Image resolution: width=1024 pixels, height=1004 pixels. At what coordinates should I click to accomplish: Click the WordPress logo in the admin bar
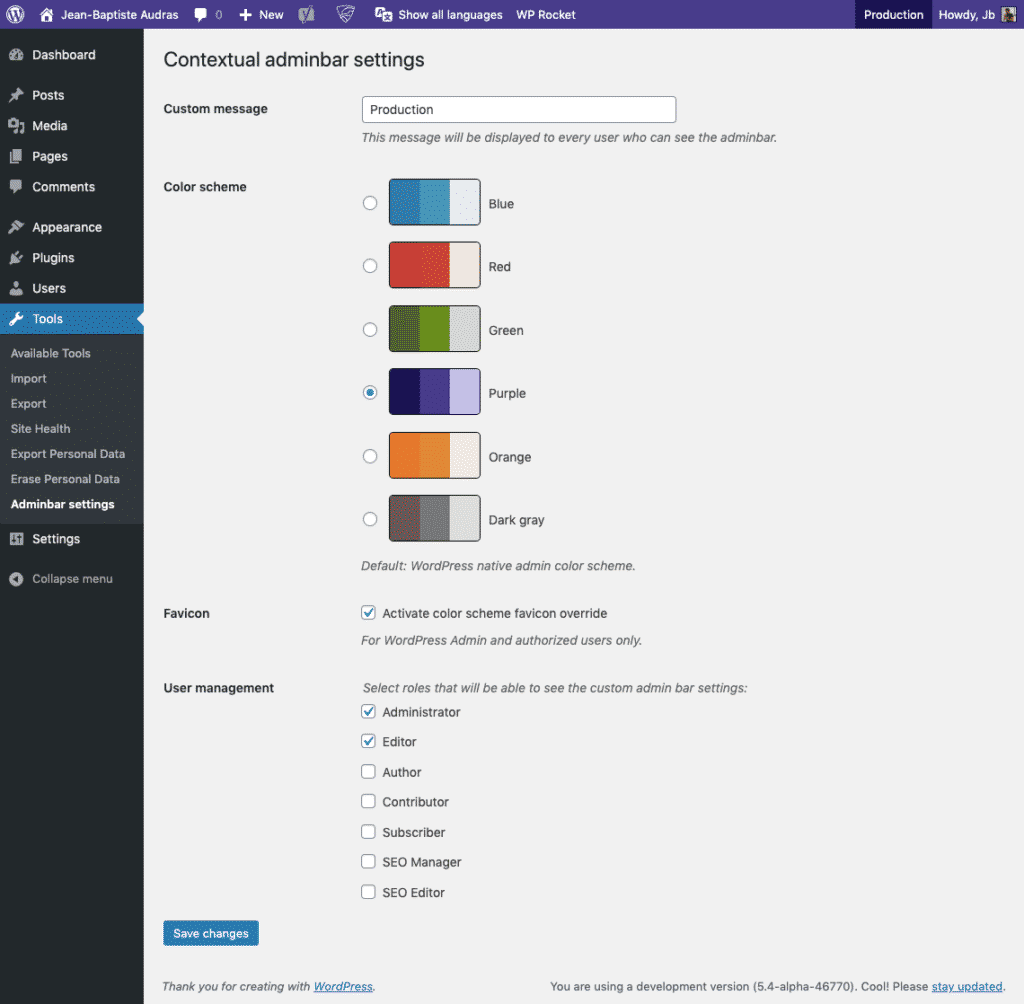[15, 14]
